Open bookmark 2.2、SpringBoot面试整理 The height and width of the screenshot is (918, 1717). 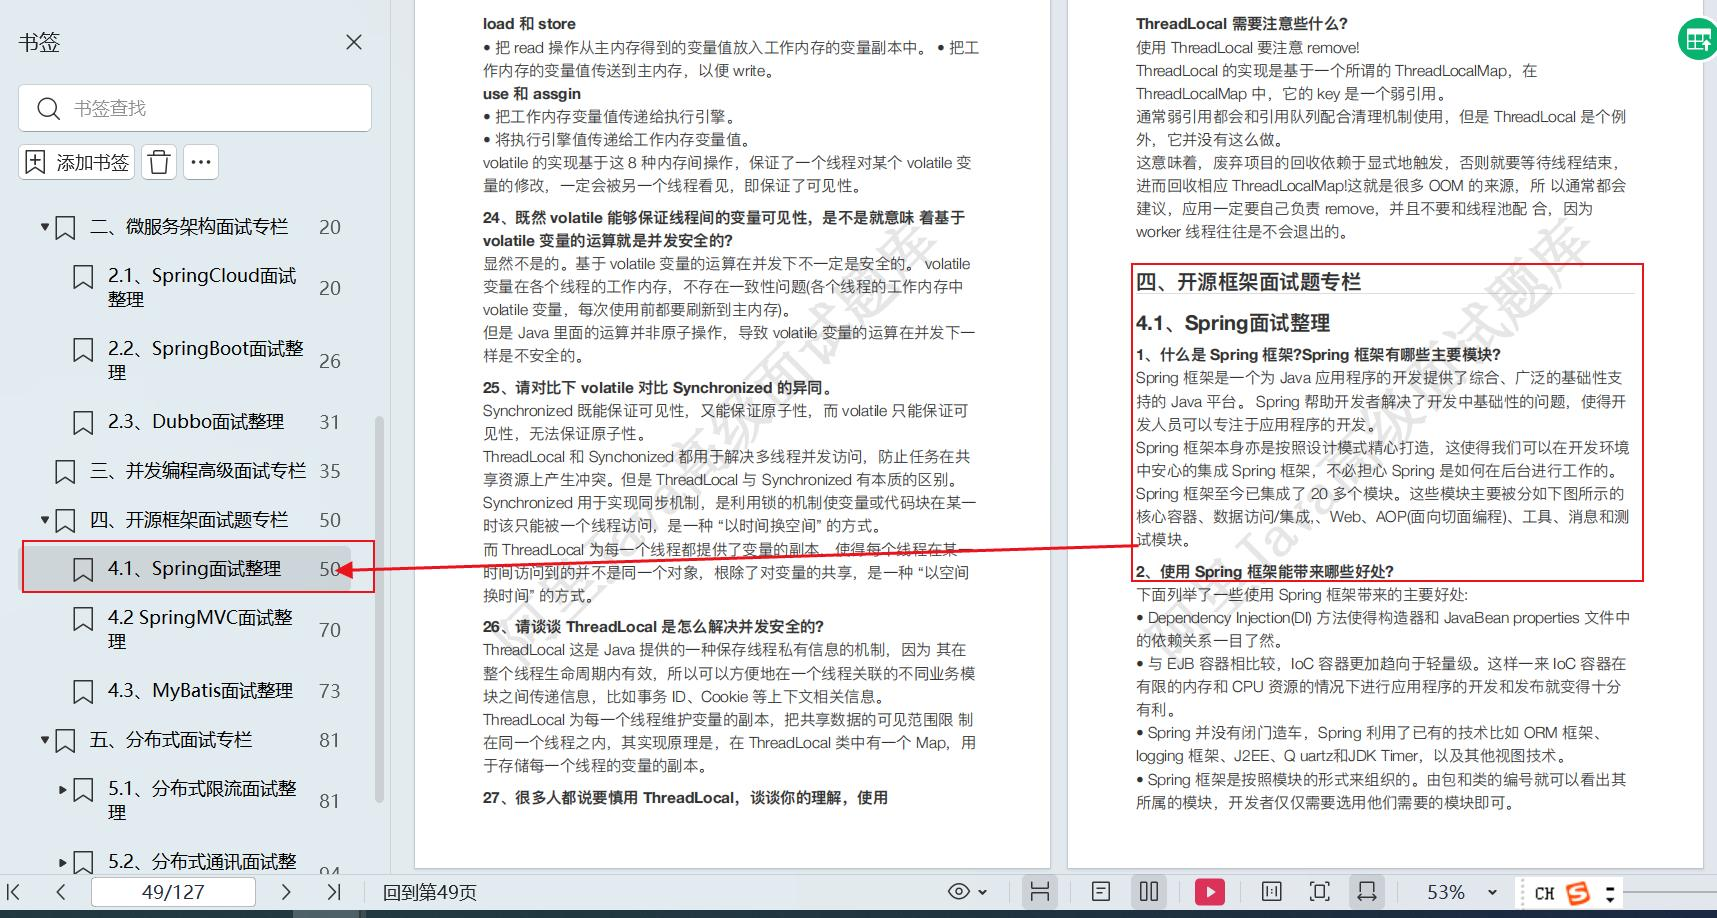205,360
